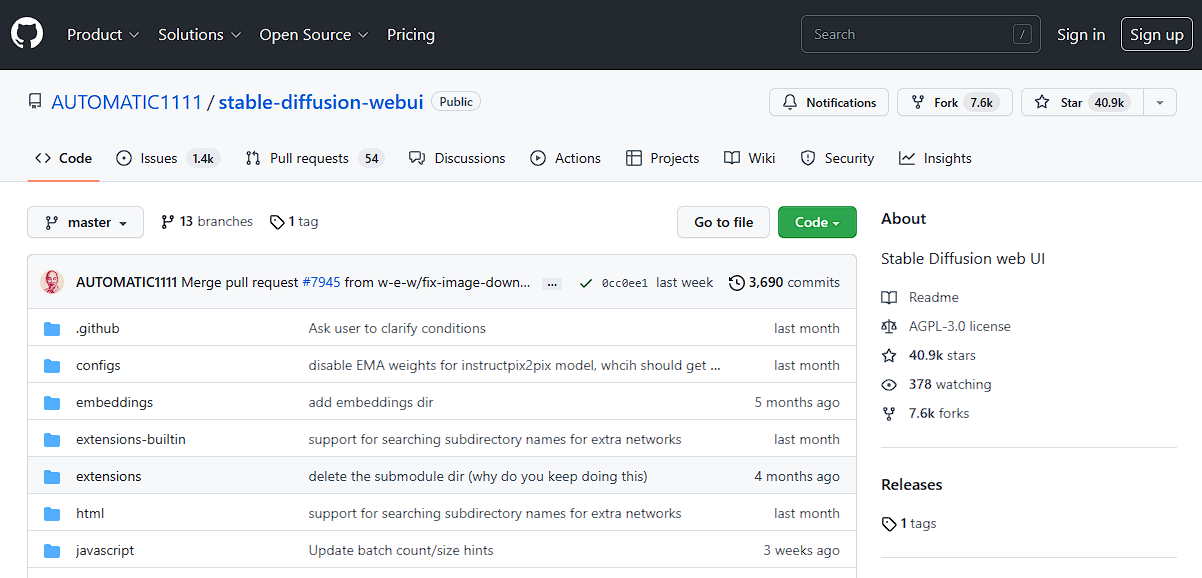Open the embeddings folder
Viewport: 1202px width, 578px height.
114,402
